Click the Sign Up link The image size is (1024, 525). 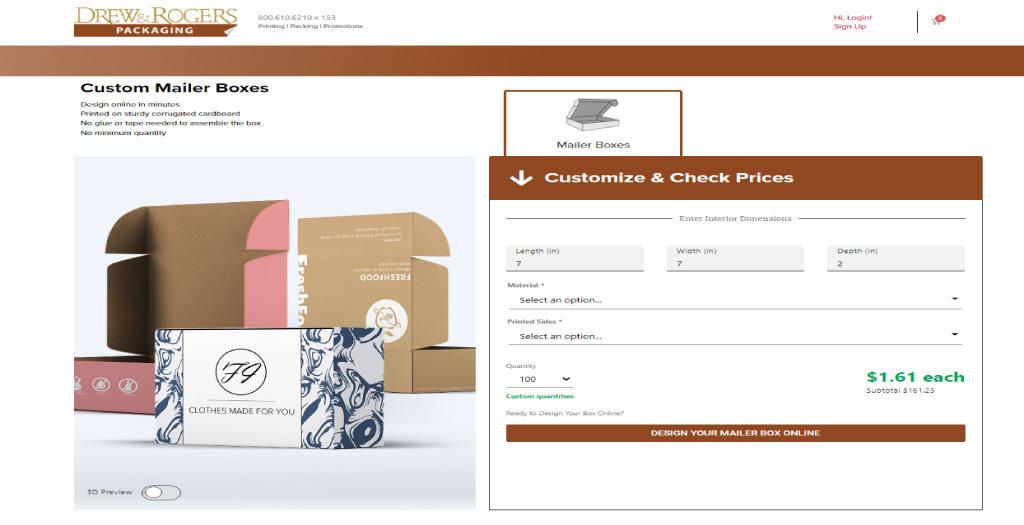(x=850, y=27)
